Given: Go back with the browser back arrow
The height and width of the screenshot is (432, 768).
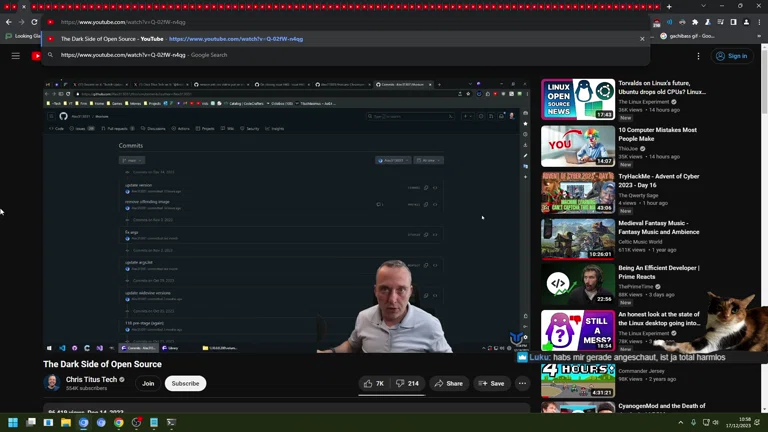Looking at the screenshot, I should pyautogui.click(x=9, y=22).
